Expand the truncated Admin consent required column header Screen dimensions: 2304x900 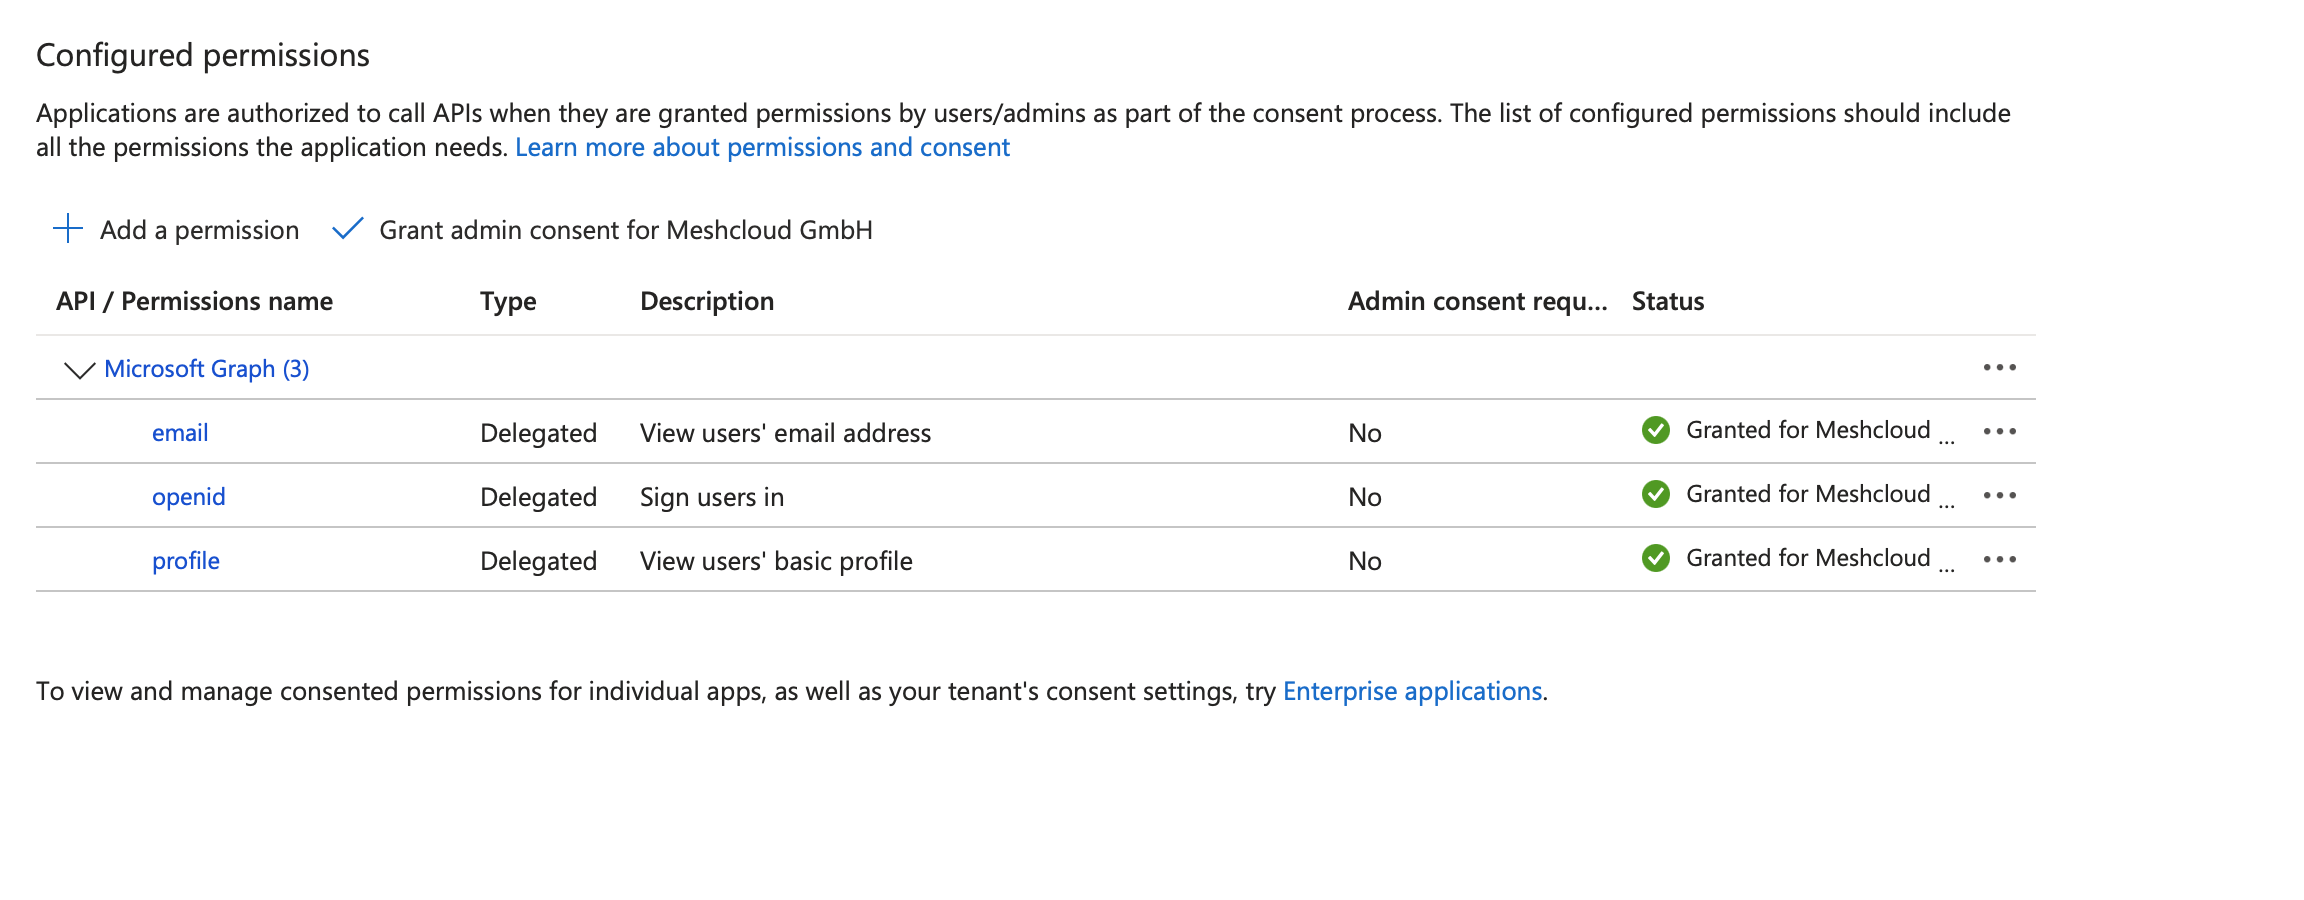click(x=1479, y=301)
